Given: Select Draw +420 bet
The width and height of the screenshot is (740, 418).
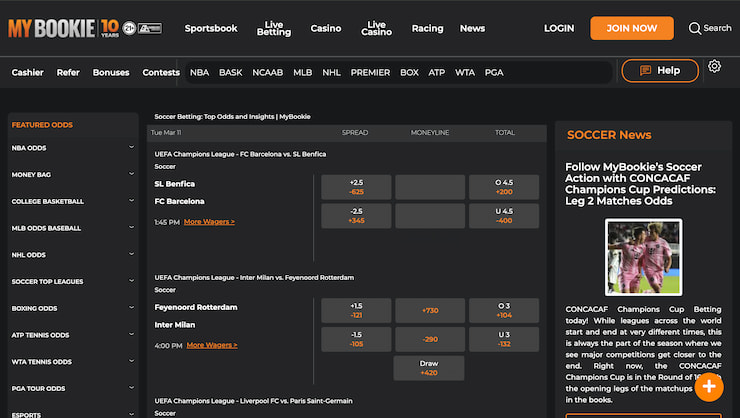Looking at the screenshot, I should coord(429,368).
